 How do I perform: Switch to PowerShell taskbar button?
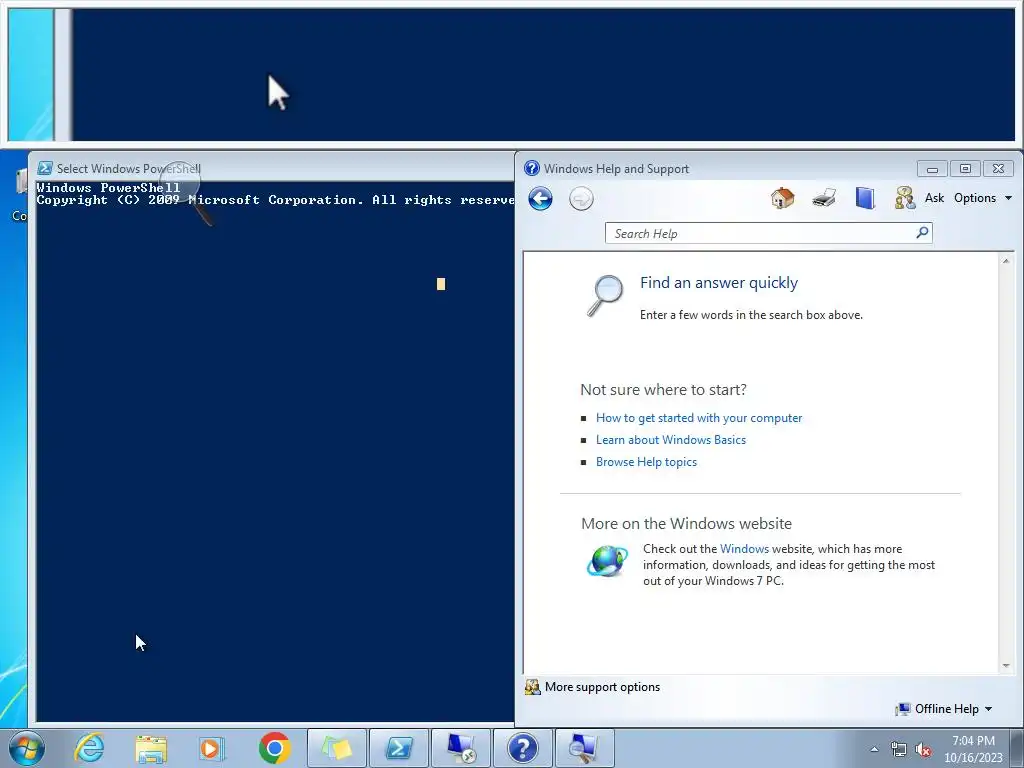(x=399, y=748)
